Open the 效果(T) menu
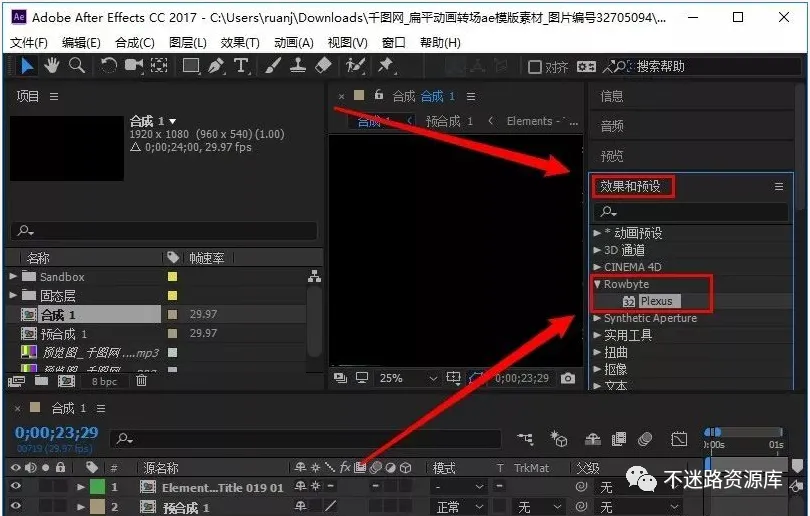 tap(240, 42)
